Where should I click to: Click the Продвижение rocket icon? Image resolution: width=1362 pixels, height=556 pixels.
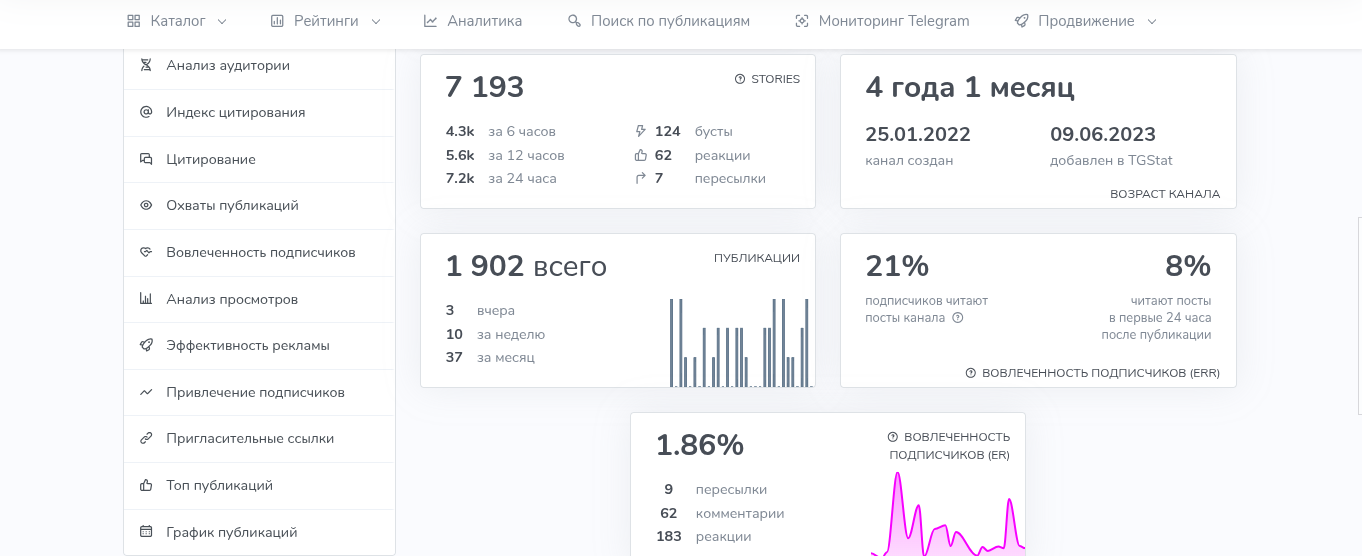[x=1021, y=21]
